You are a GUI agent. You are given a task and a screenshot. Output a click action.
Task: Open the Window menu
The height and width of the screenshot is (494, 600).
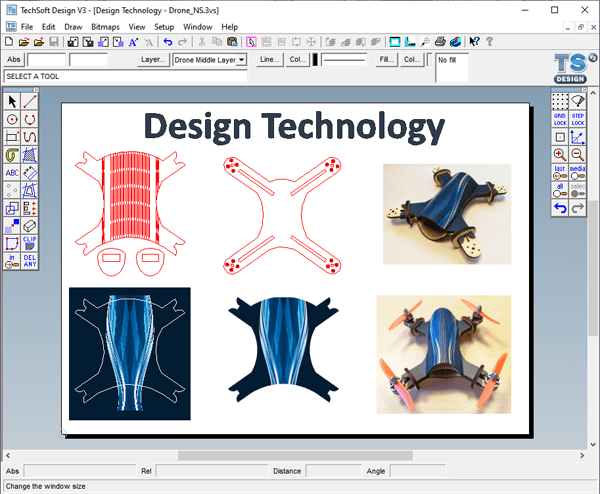click(197, 27)
